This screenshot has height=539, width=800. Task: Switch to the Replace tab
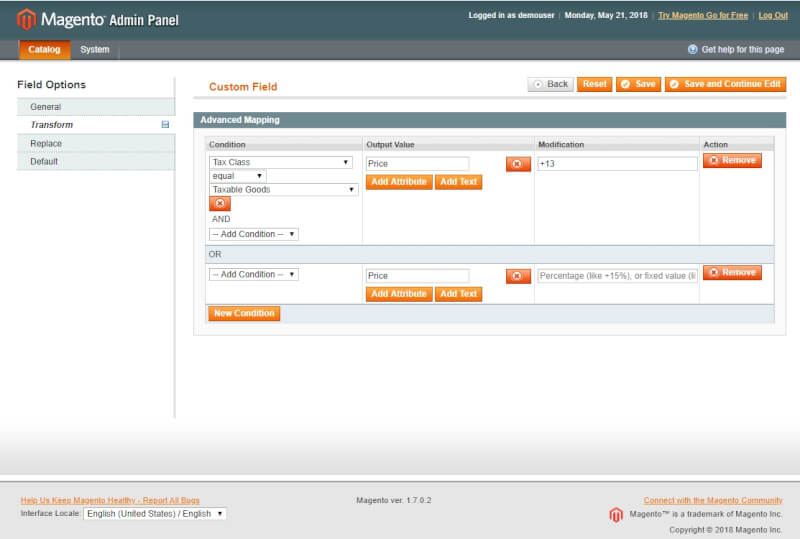point(96,143)
